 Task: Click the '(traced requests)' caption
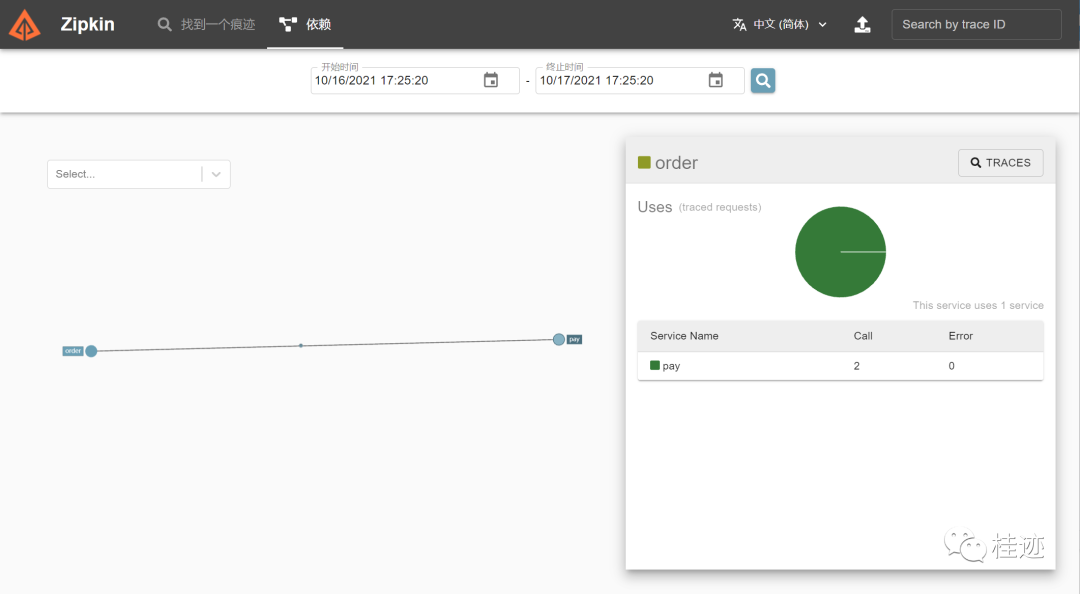pyautogui.click(x=720, y=207)
